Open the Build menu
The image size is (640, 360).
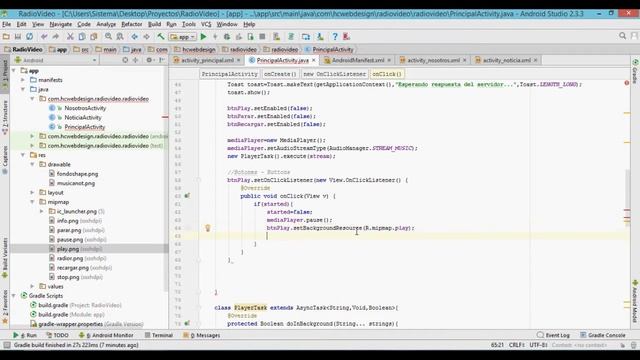154,24
